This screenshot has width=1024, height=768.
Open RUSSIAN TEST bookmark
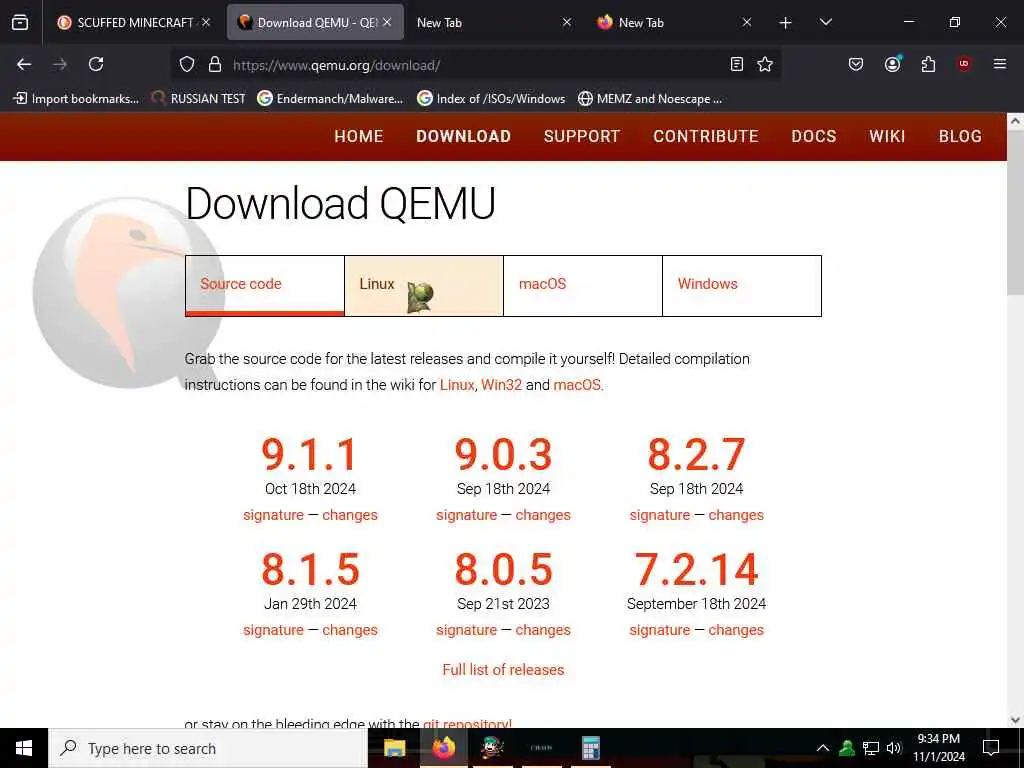[199, 99]
